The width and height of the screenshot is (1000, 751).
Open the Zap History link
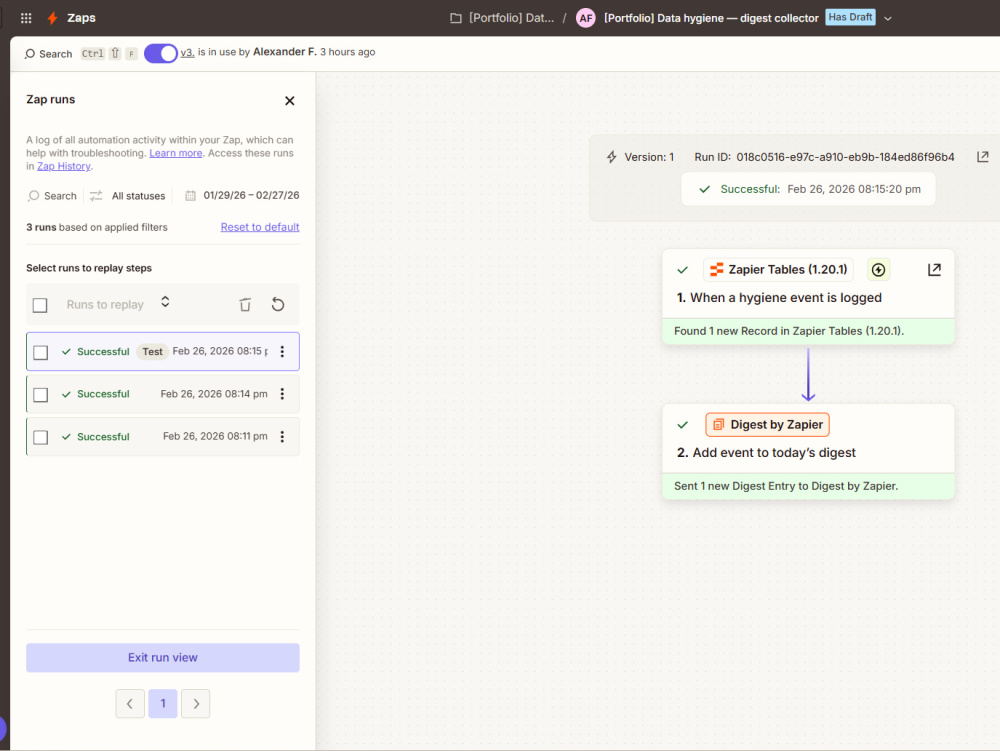click(64, 166)
